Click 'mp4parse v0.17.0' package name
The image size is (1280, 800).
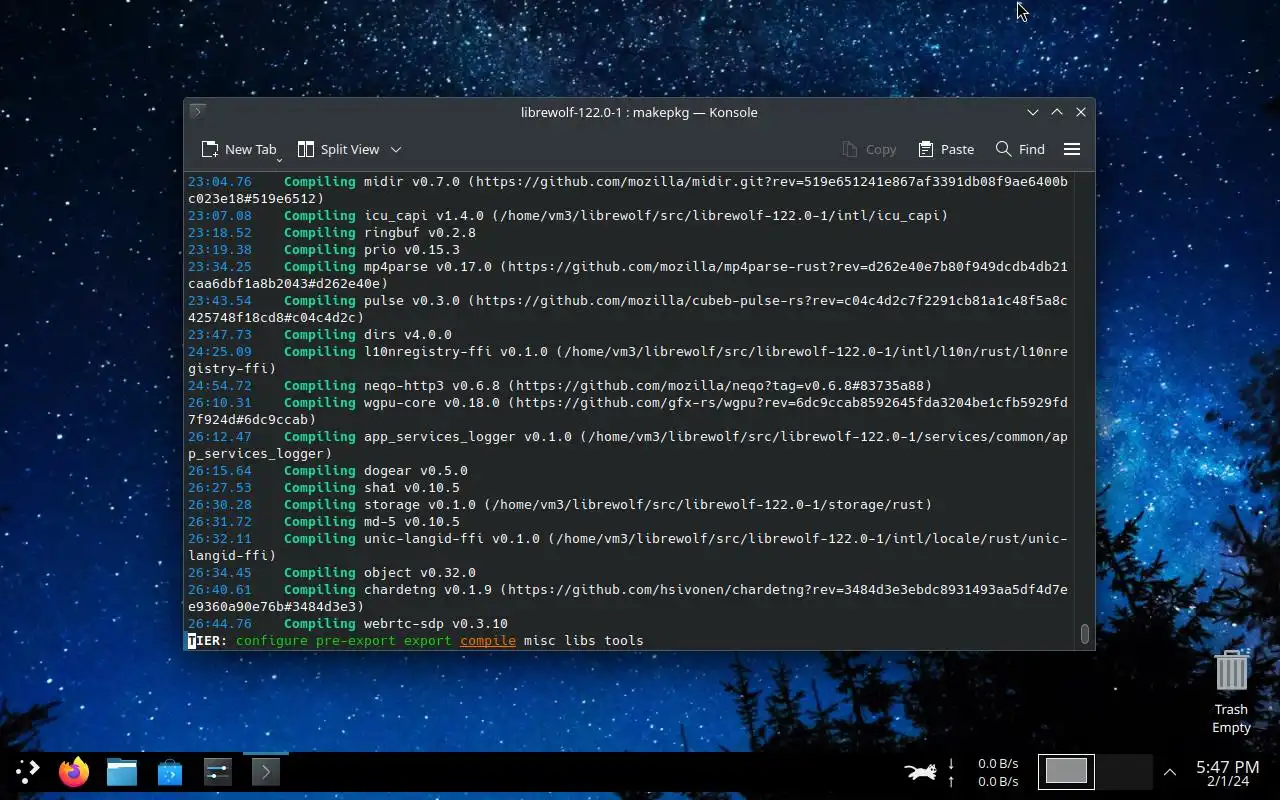(x=428, y=266)
